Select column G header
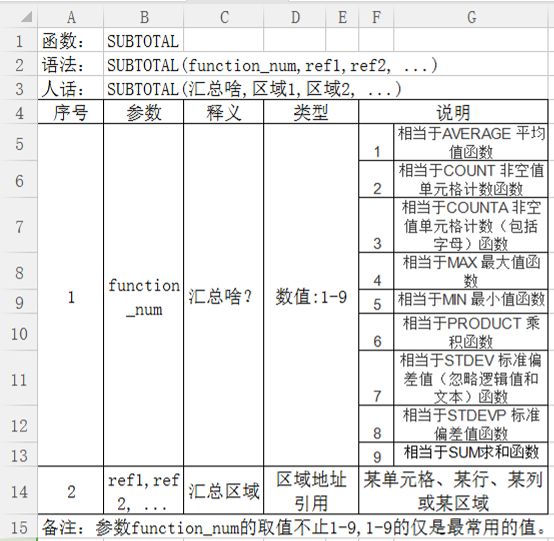The height and width of the screenshot is (541, 554). tap(471, 17)
